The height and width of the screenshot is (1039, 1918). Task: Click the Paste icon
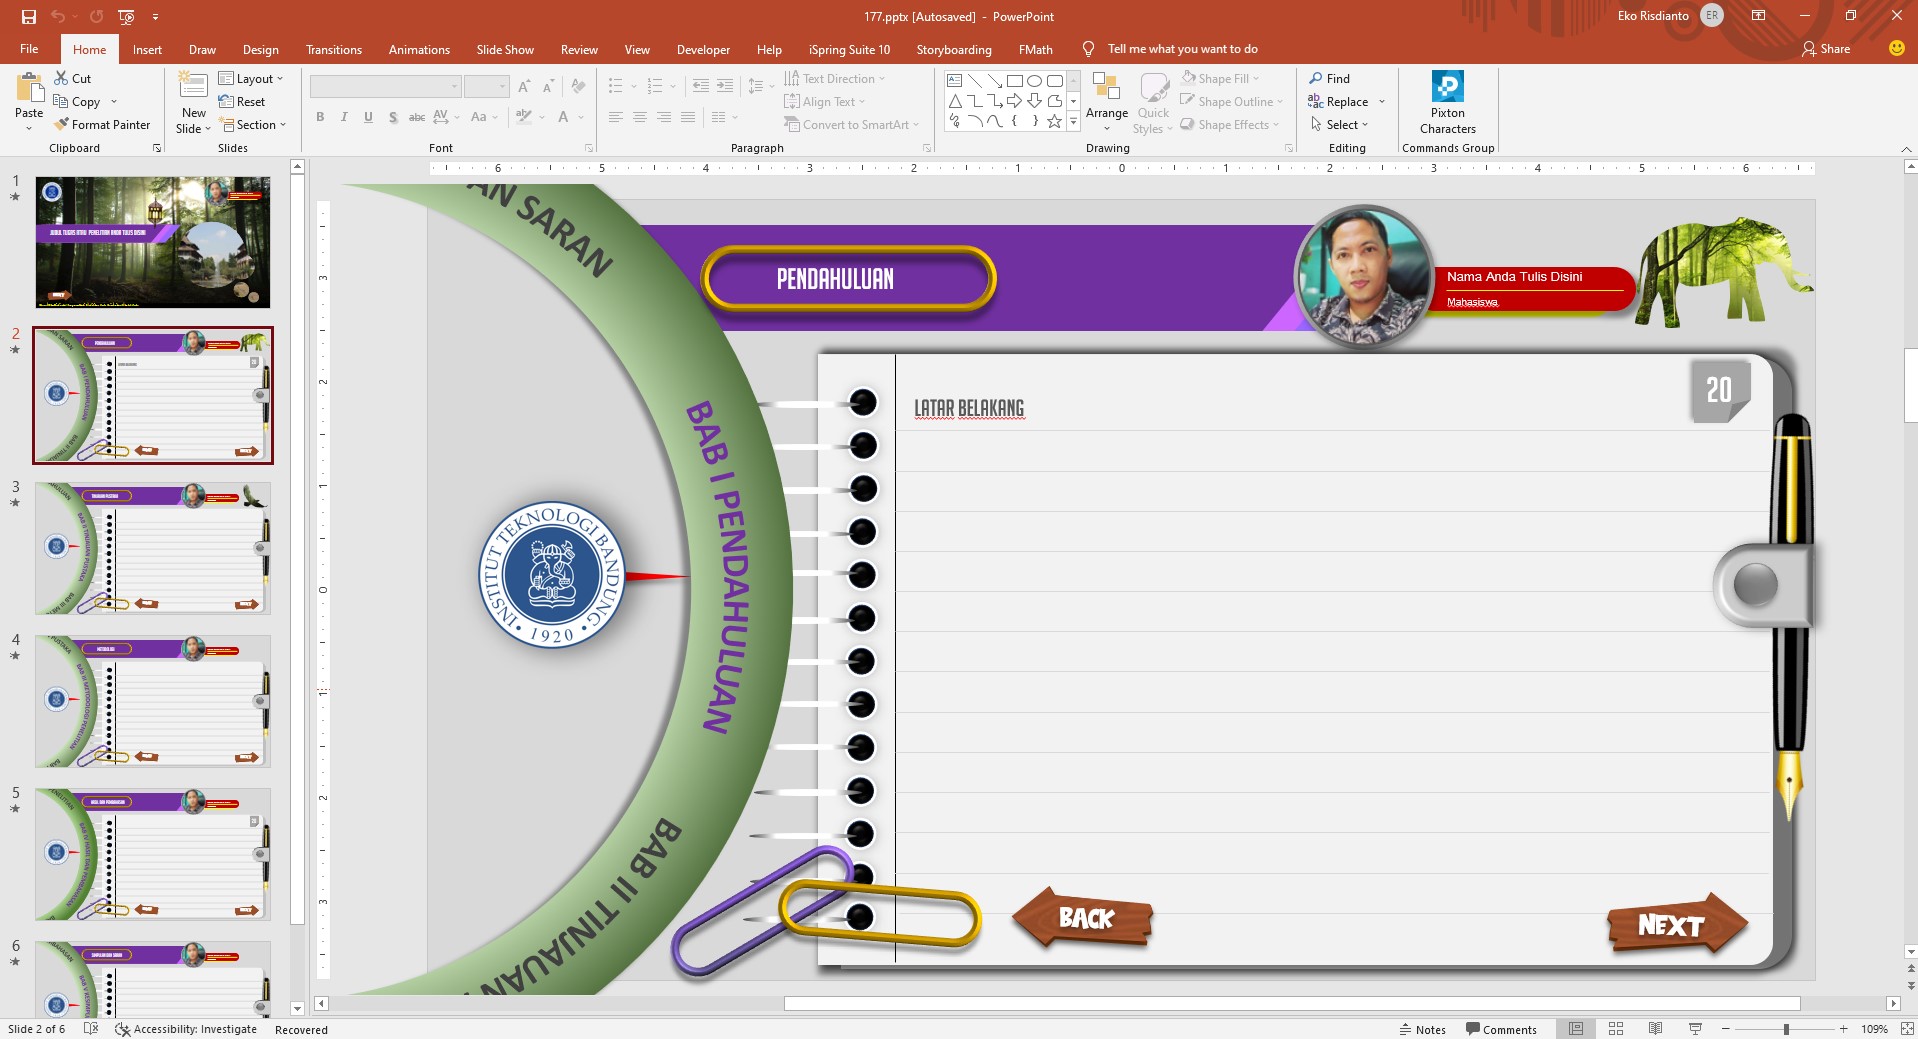tap(29, 88)
